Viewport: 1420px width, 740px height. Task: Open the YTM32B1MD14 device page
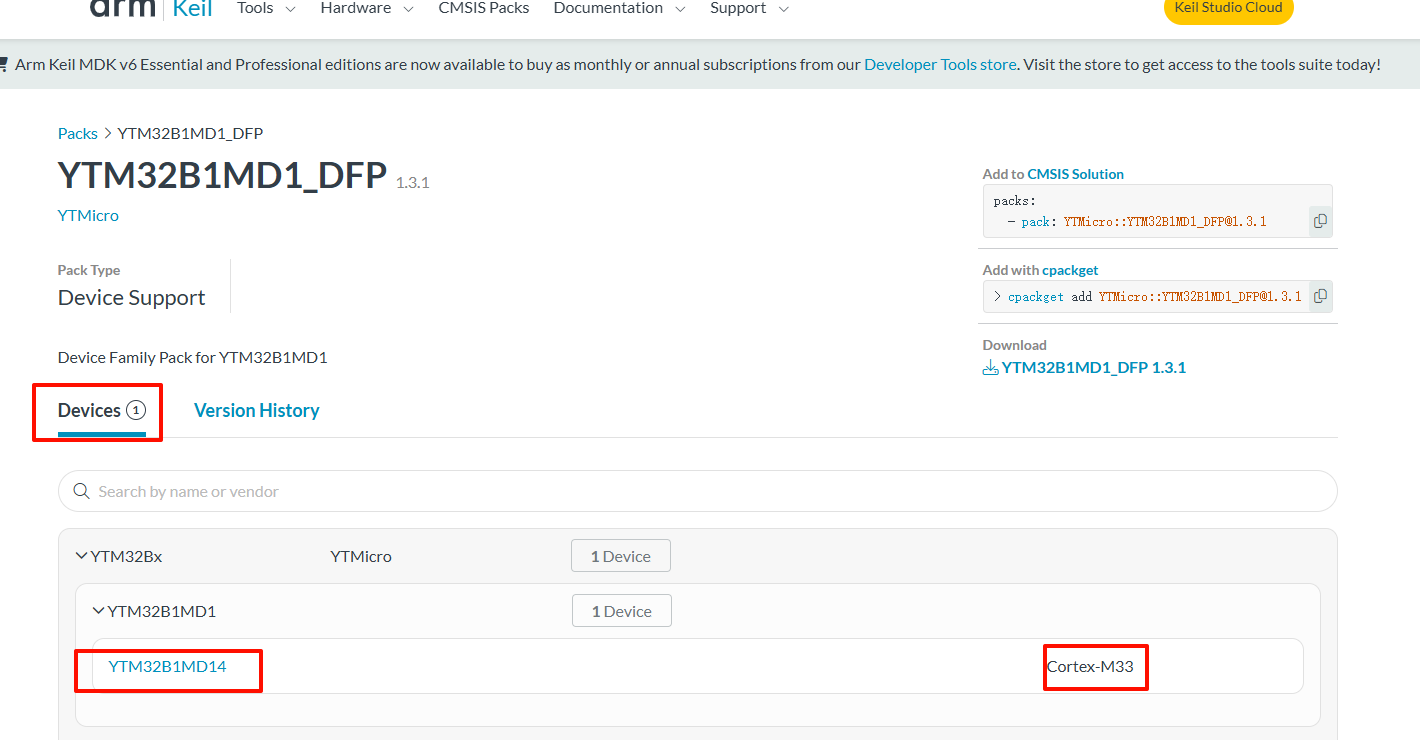click(x=167, y=666)
